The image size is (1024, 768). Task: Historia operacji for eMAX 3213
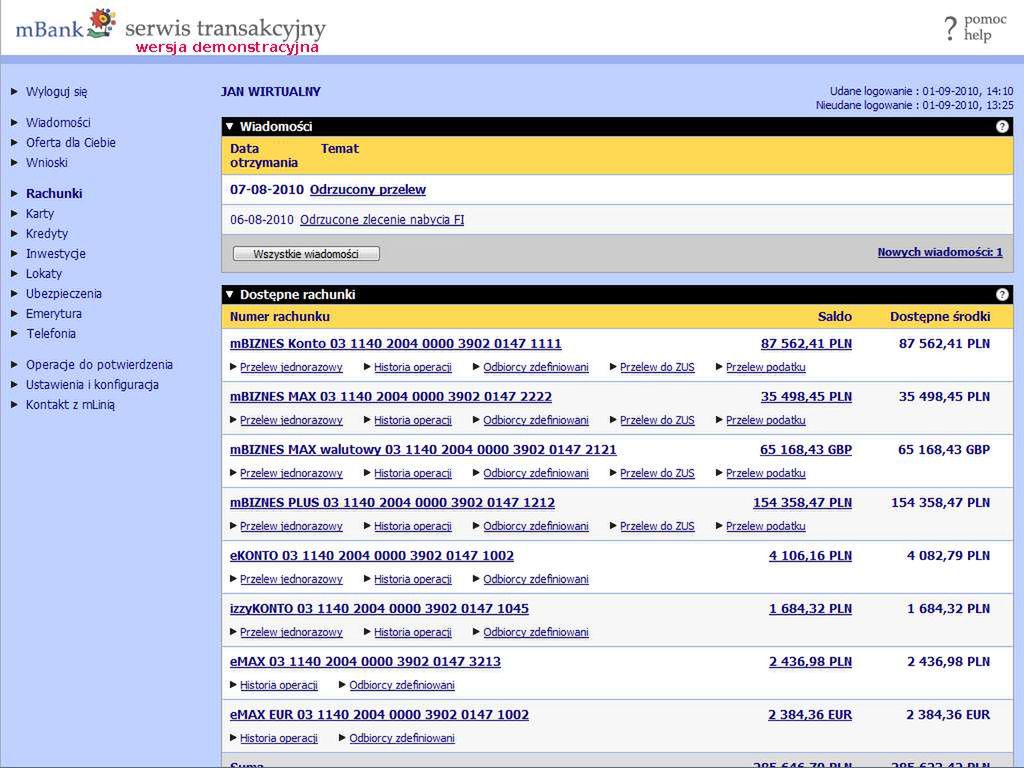point(279,684)
